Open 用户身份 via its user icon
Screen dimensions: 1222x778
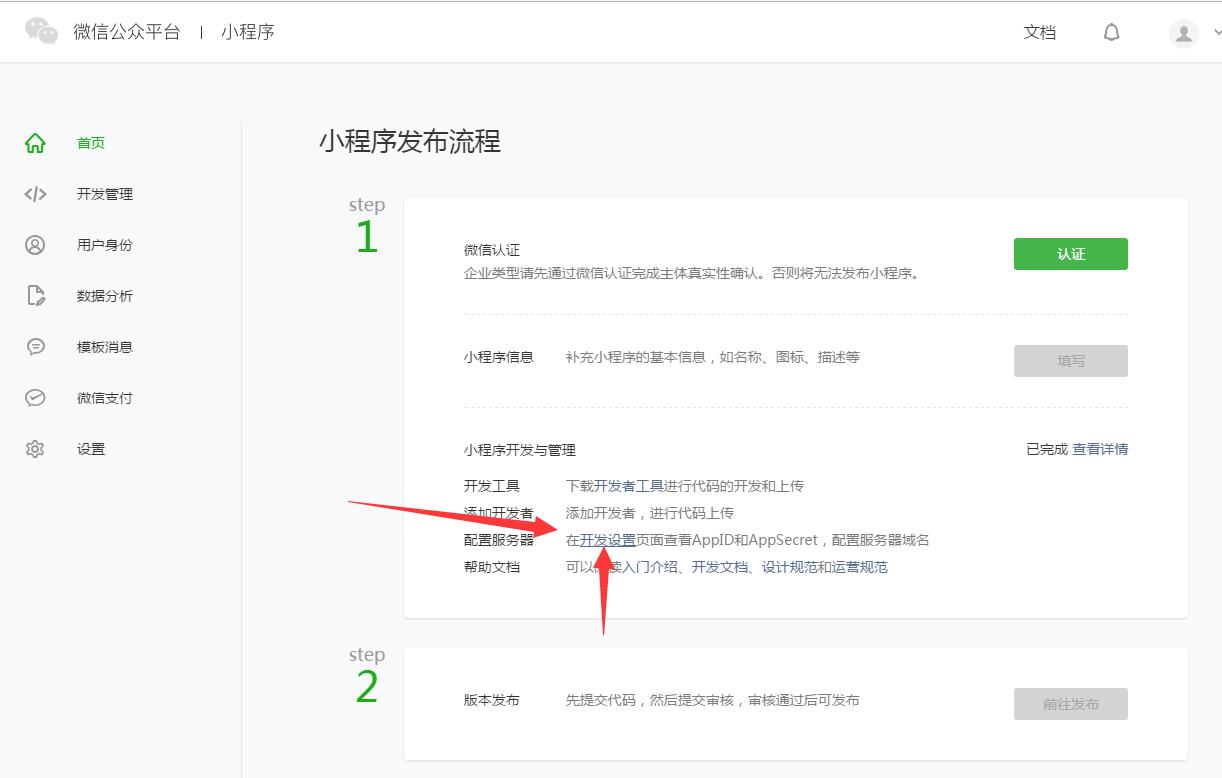34,244
